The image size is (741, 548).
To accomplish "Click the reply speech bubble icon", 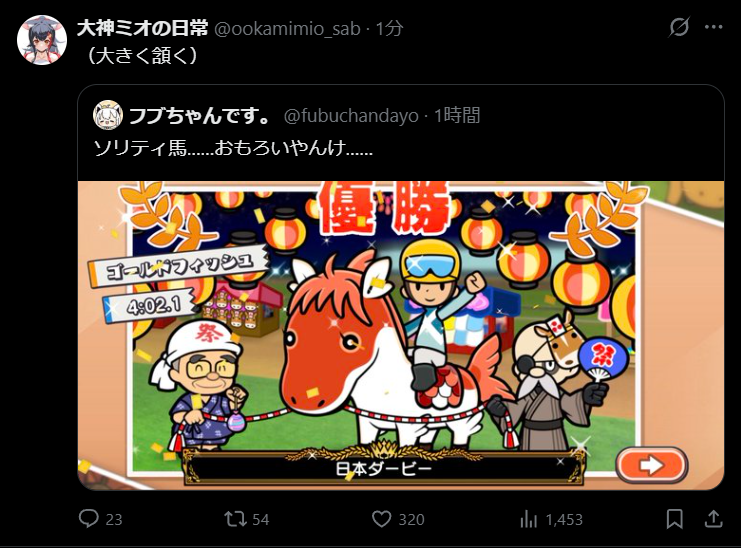I will [88, 519].
